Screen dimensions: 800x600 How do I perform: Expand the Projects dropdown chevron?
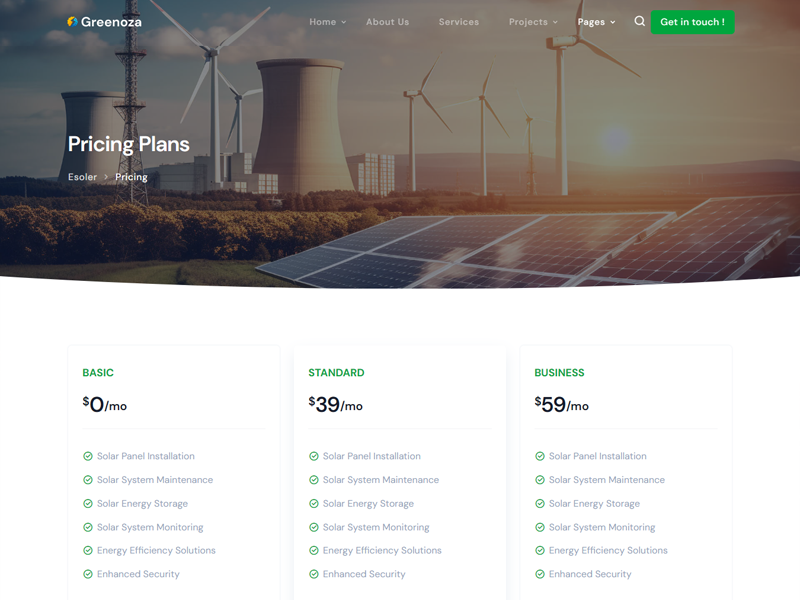(x=555, y=22)
